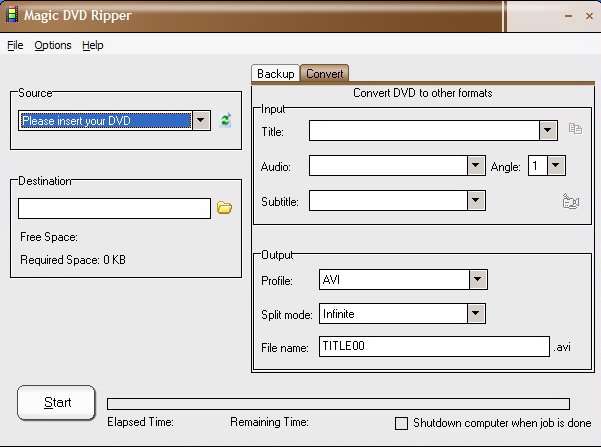Select the Convert tab
The height and width of the screenshot is (447, 601).
click(325, 74)
